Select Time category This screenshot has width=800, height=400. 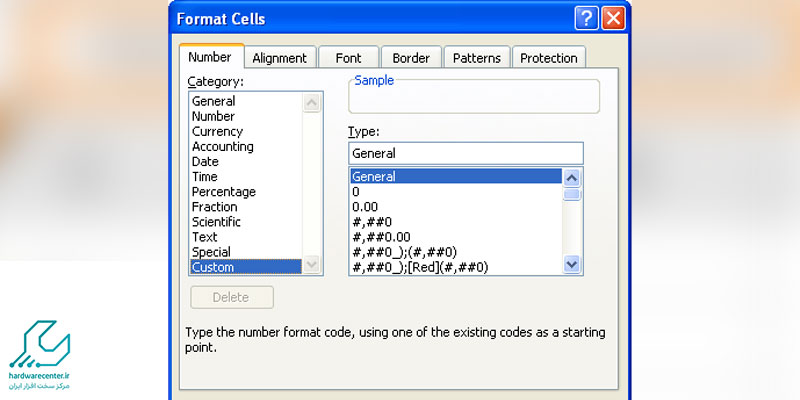click(246, 177)
